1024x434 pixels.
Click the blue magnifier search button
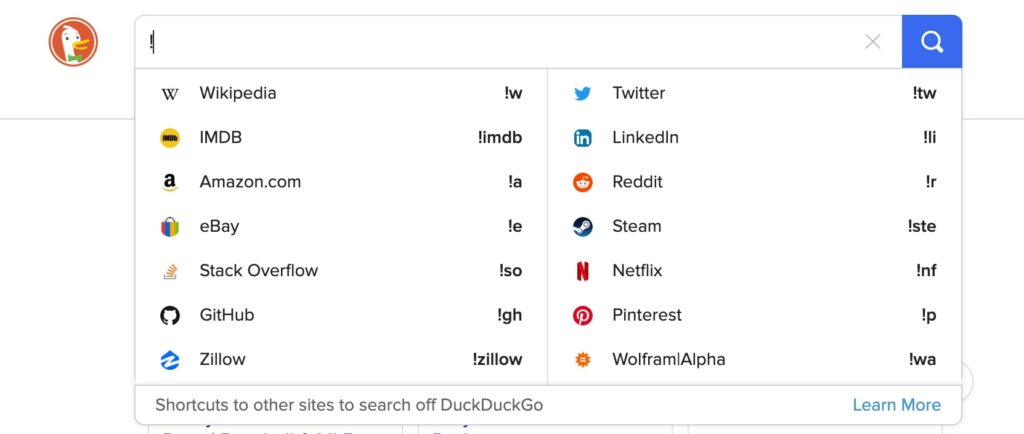[x=931, y=42]
